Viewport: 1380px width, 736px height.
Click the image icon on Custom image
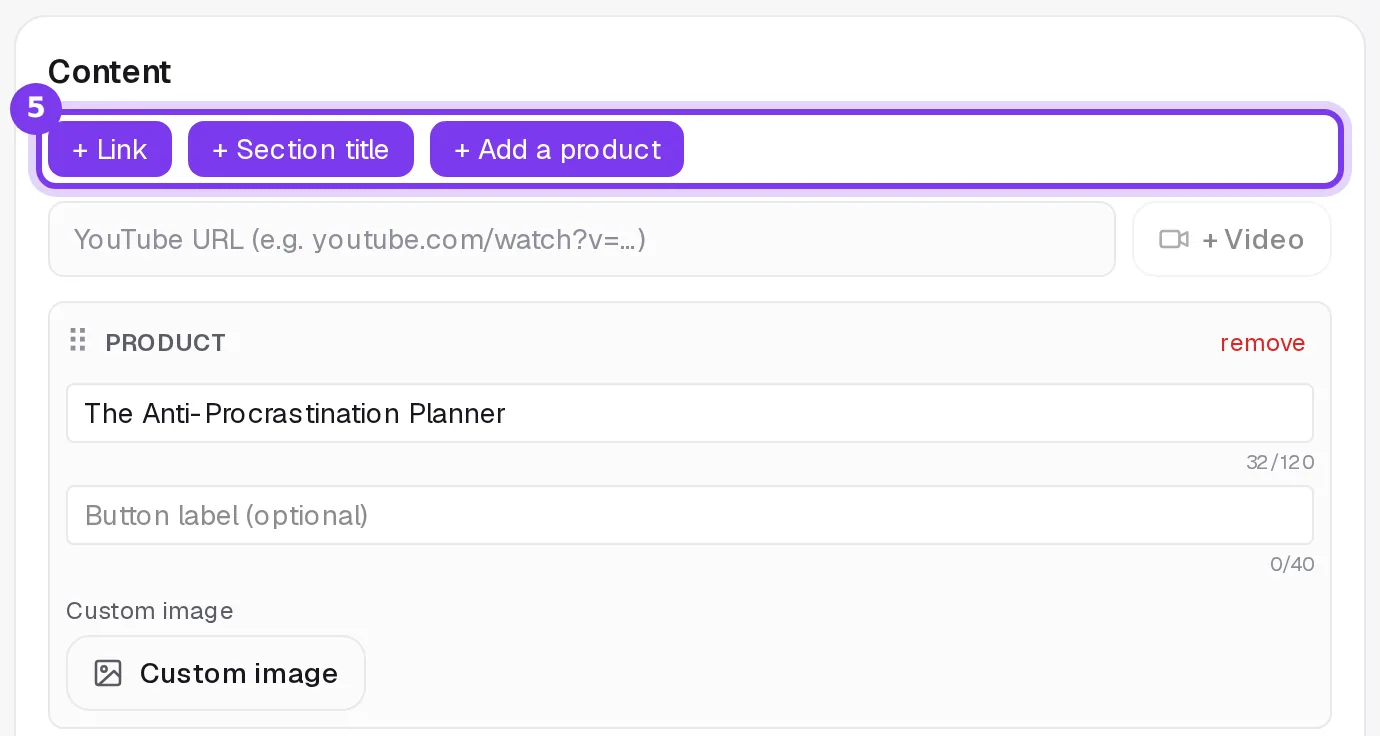[x=108, y=673]
